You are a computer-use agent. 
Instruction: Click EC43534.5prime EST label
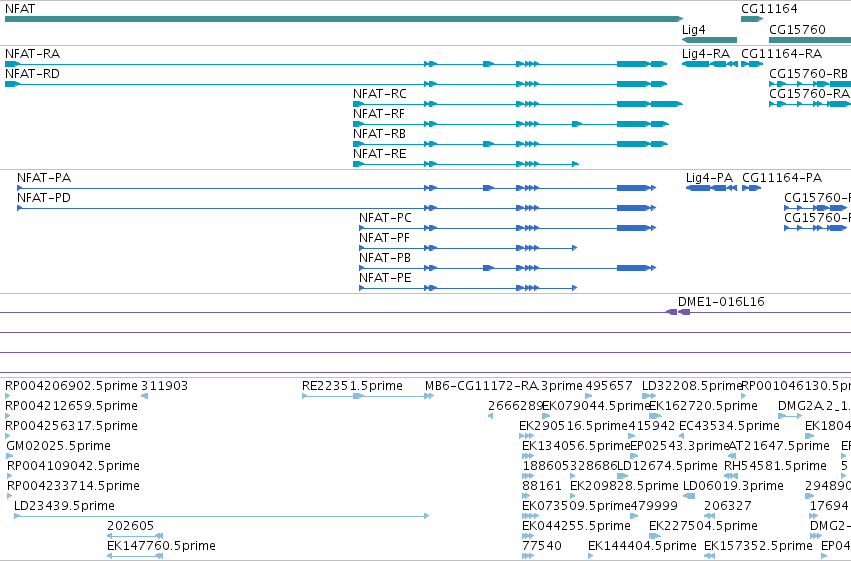pyautogui.click(x=729, y=426)
